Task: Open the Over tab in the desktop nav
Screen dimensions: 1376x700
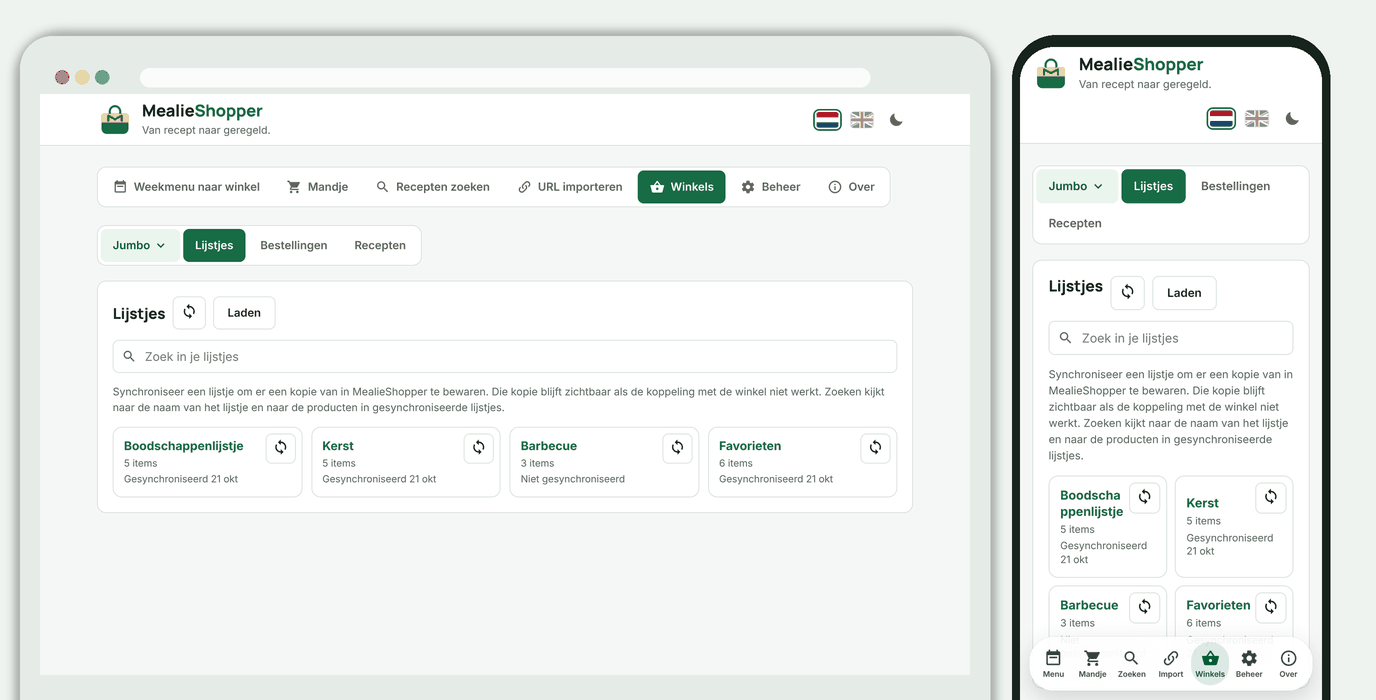Action: [851, 187]
